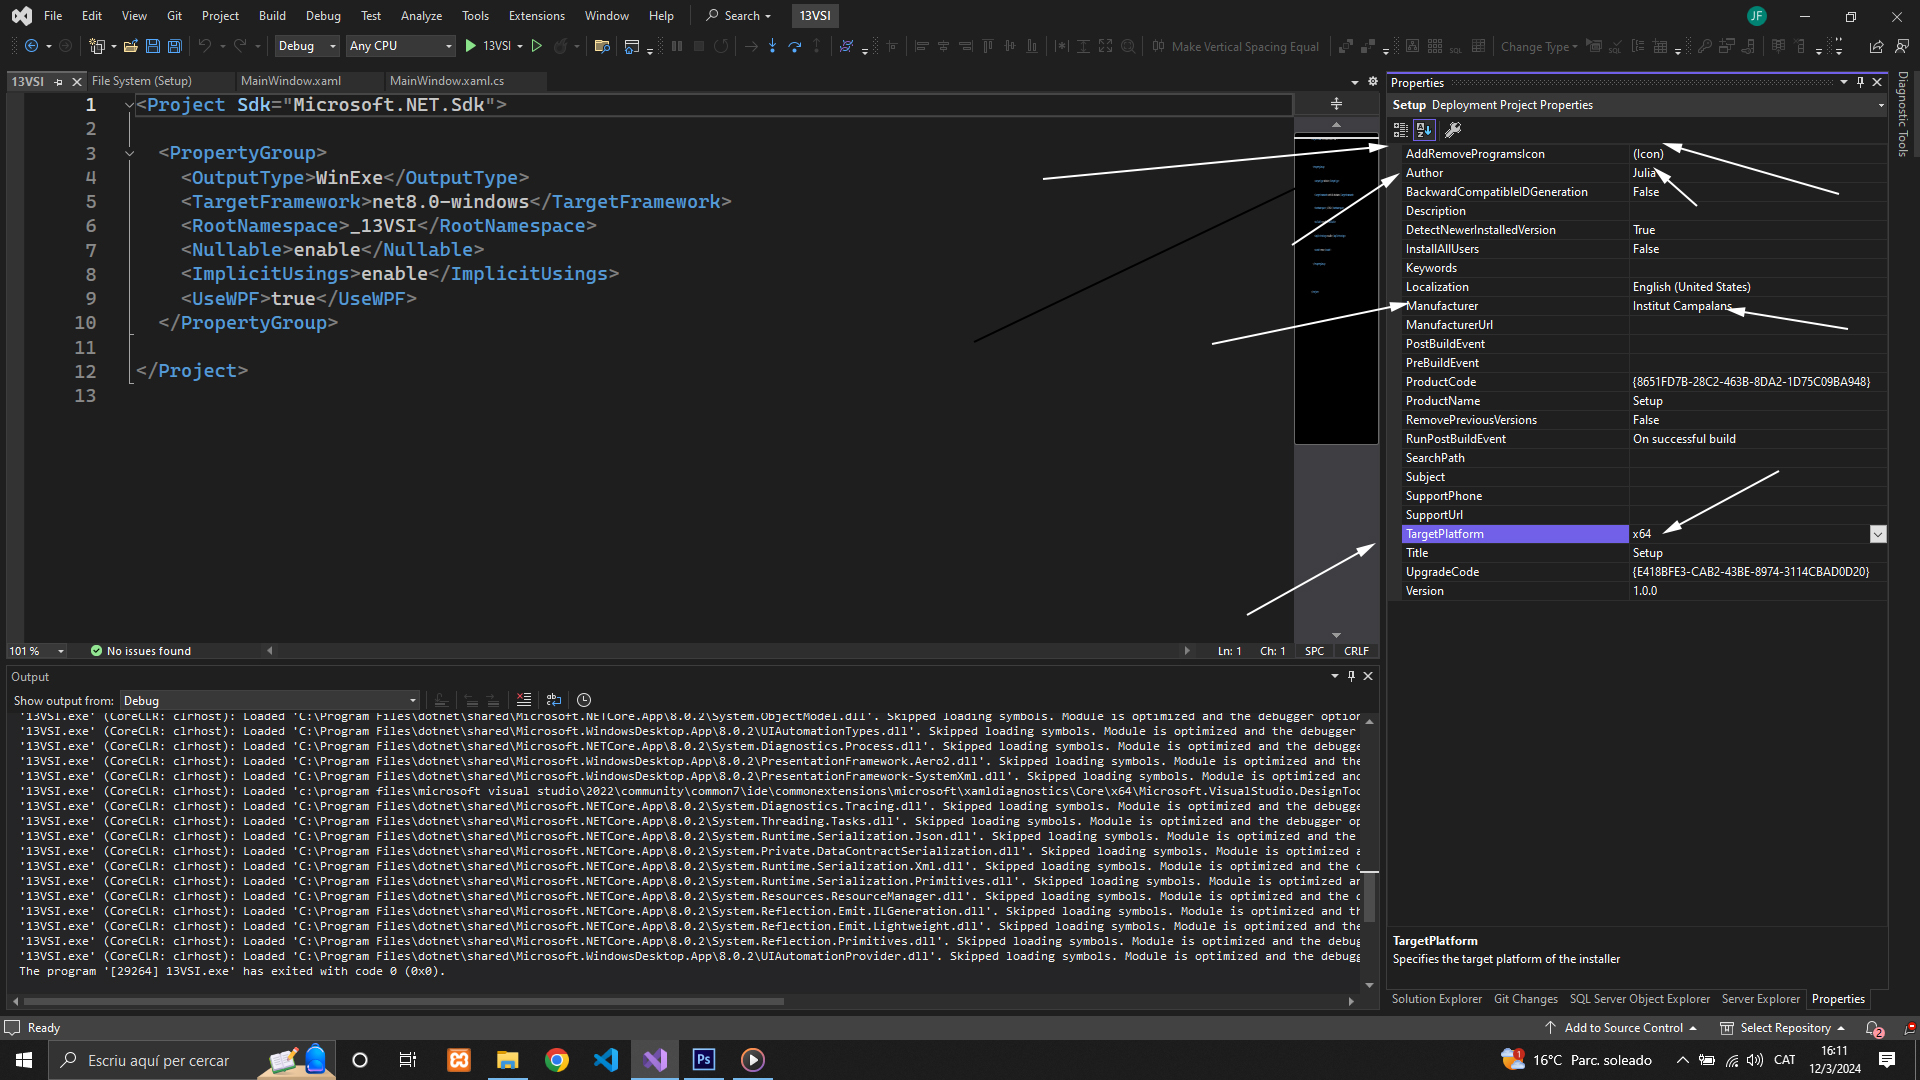The width and height of the screenshot is (1920, 1080).
Task: Click Clear All icon in Output panel
Action: 524,700
